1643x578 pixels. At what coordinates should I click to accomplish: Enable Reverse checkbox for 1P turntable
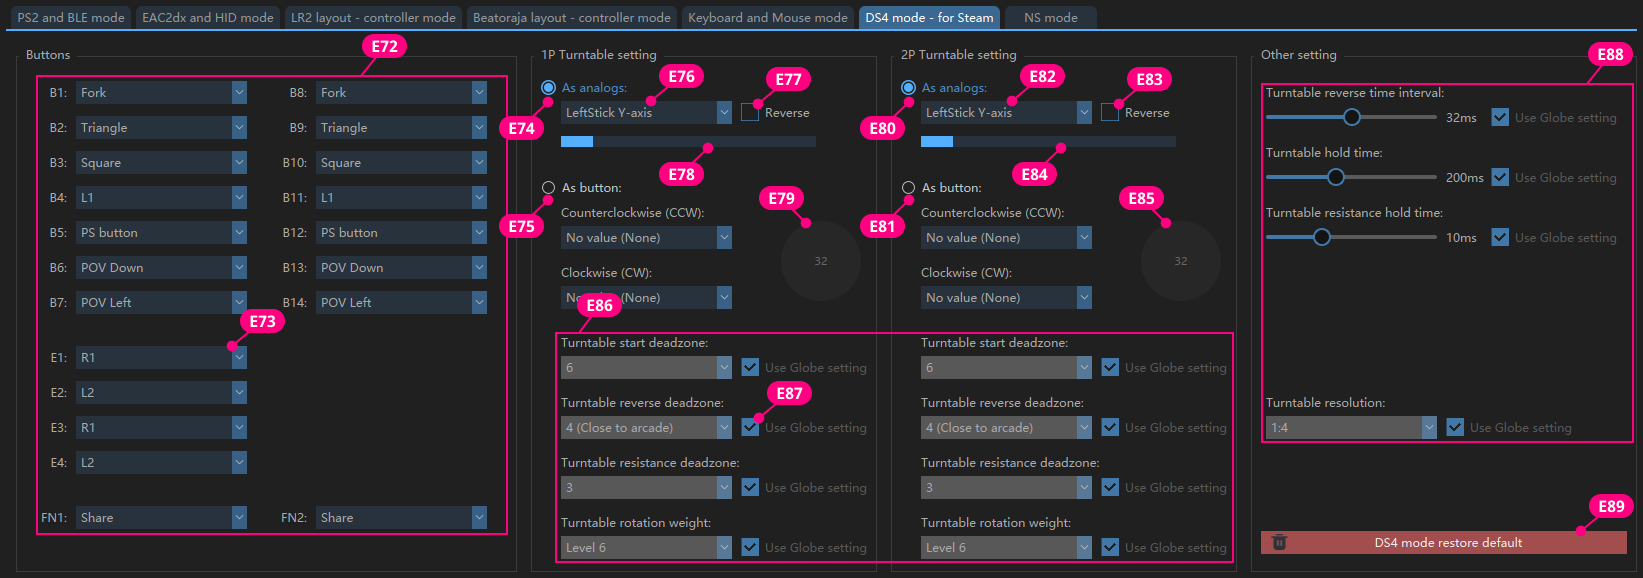point(750,113)
